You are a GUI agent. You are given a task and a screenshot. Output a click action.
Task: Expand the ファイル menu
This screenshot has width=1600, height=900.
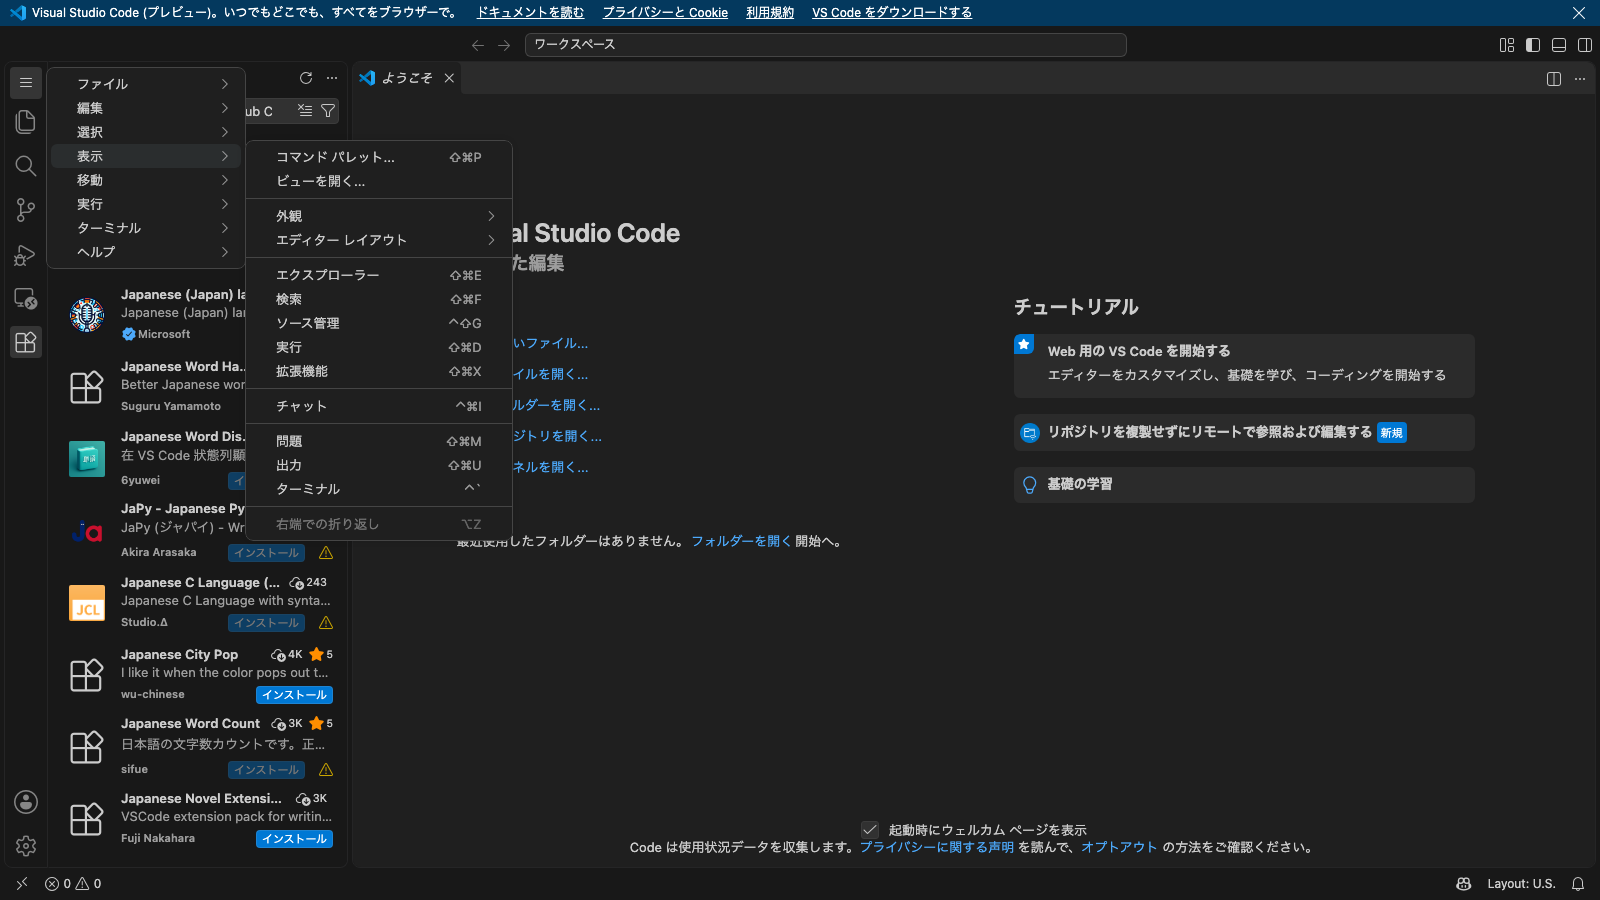[146, 84]
